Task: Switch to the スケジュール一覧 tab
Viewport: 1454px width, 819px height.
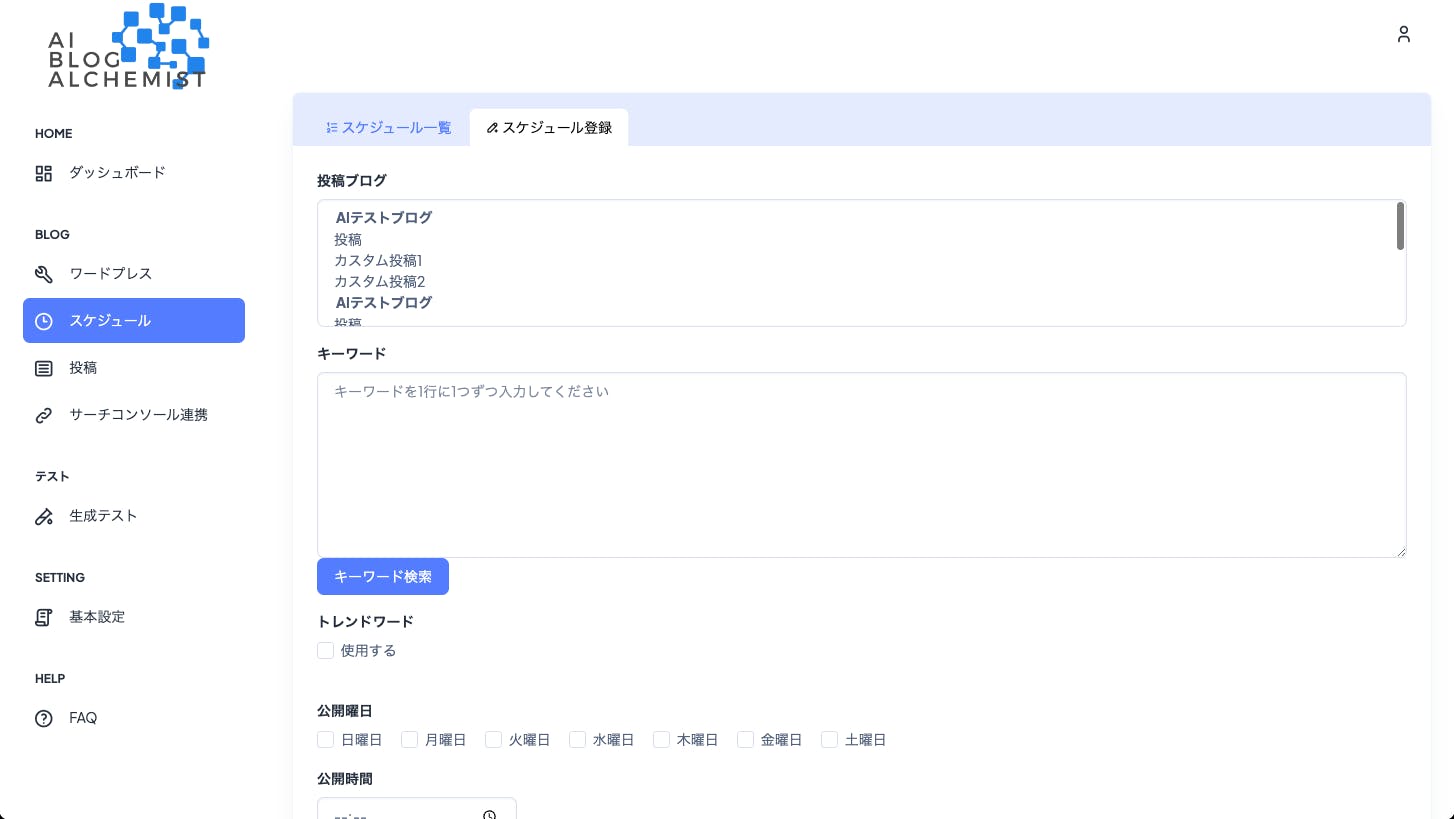Action: pos(388,128)
